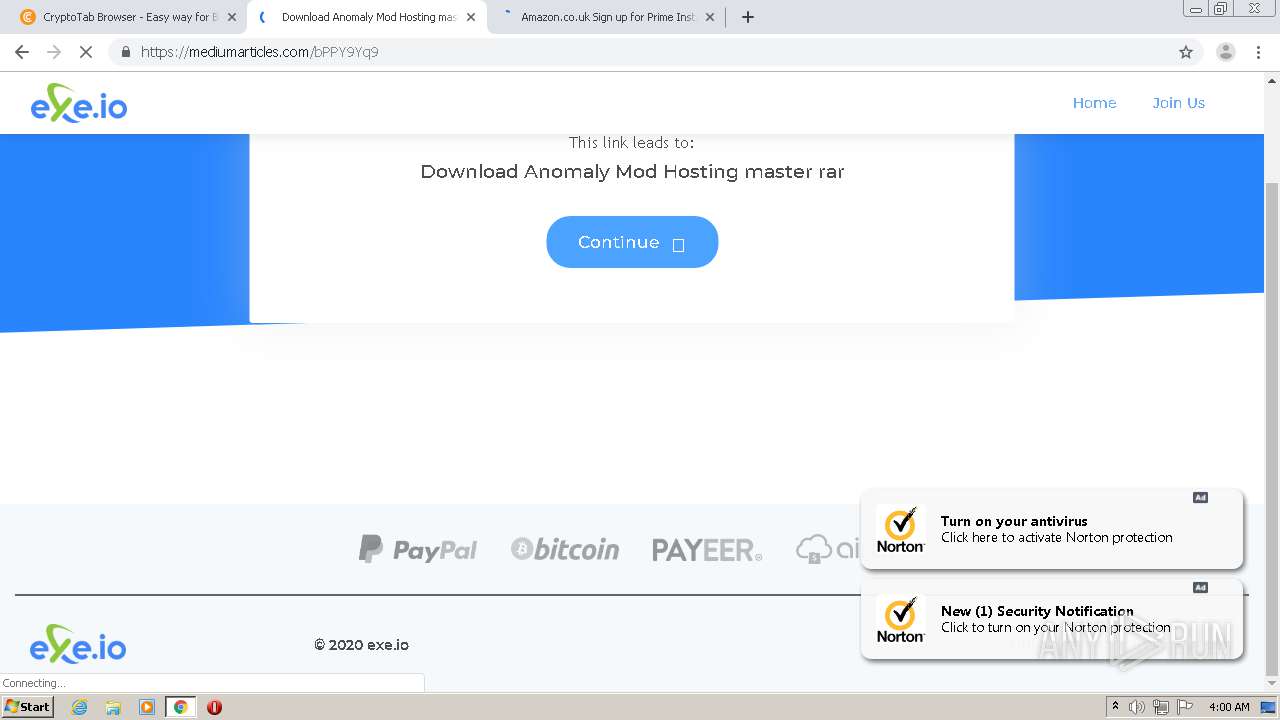
Task: Click Norton logo in 'Security Notification' popup
Action: pyautogui.click(x=900, y=620)
